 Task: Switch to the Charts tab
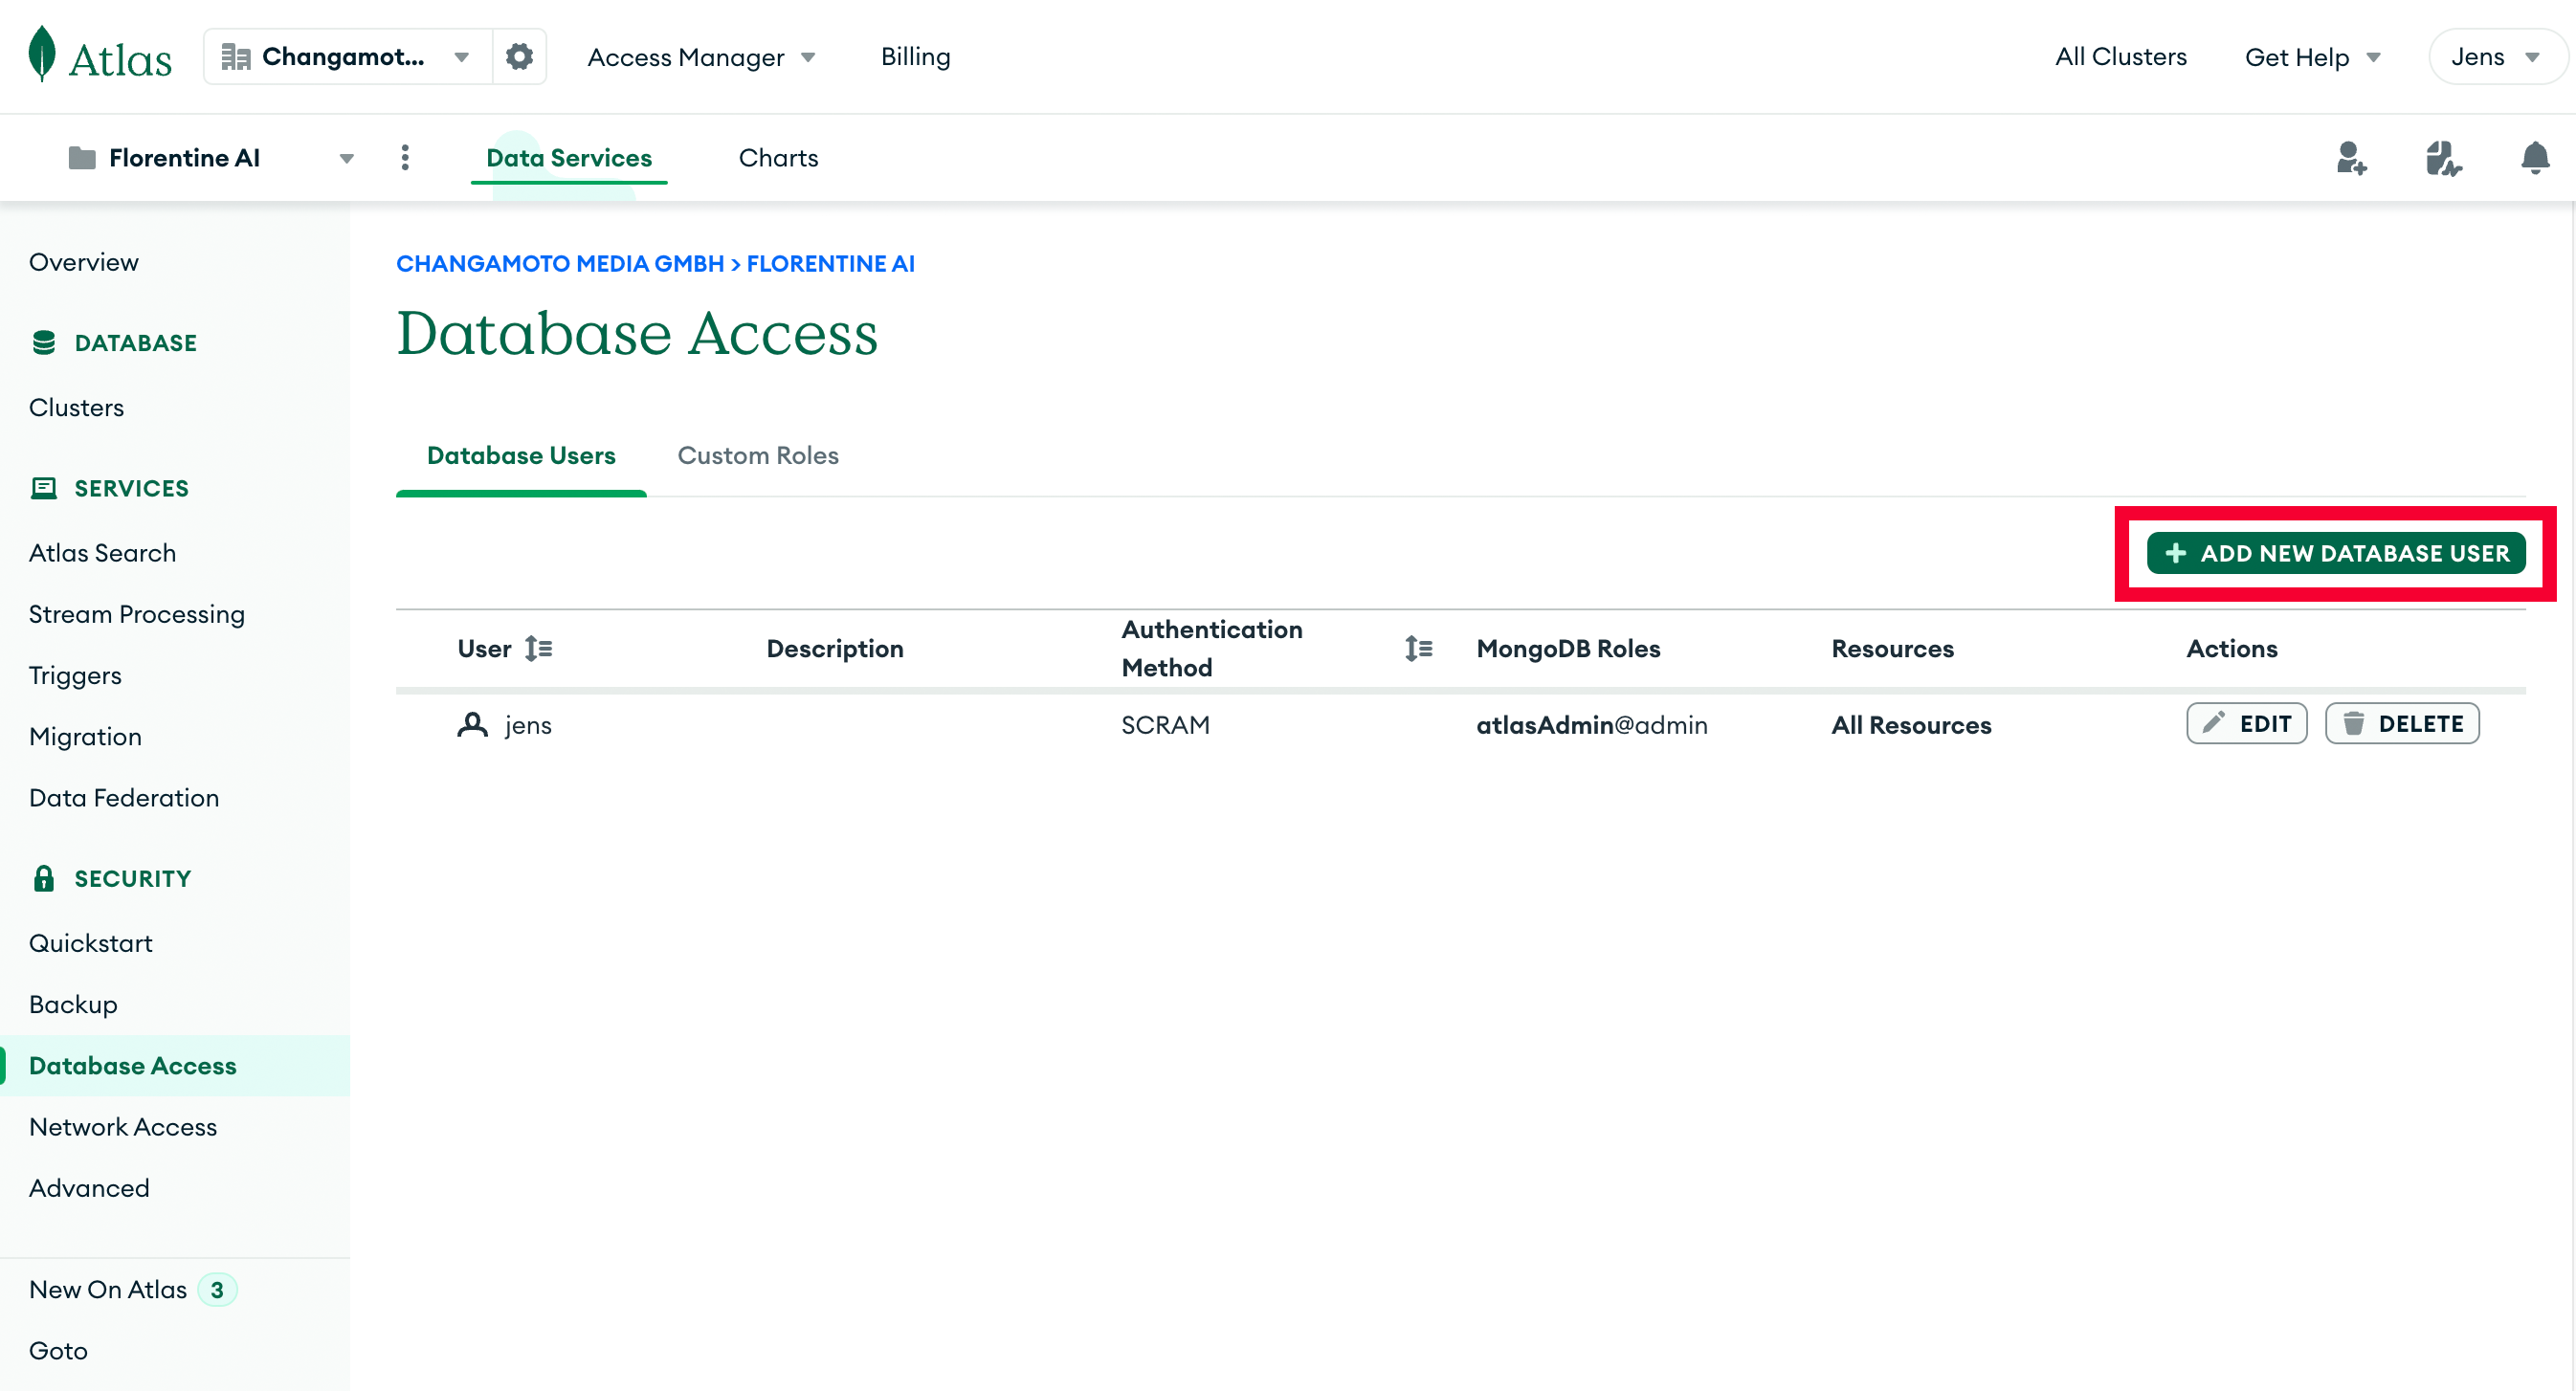[x=778, y=158]
